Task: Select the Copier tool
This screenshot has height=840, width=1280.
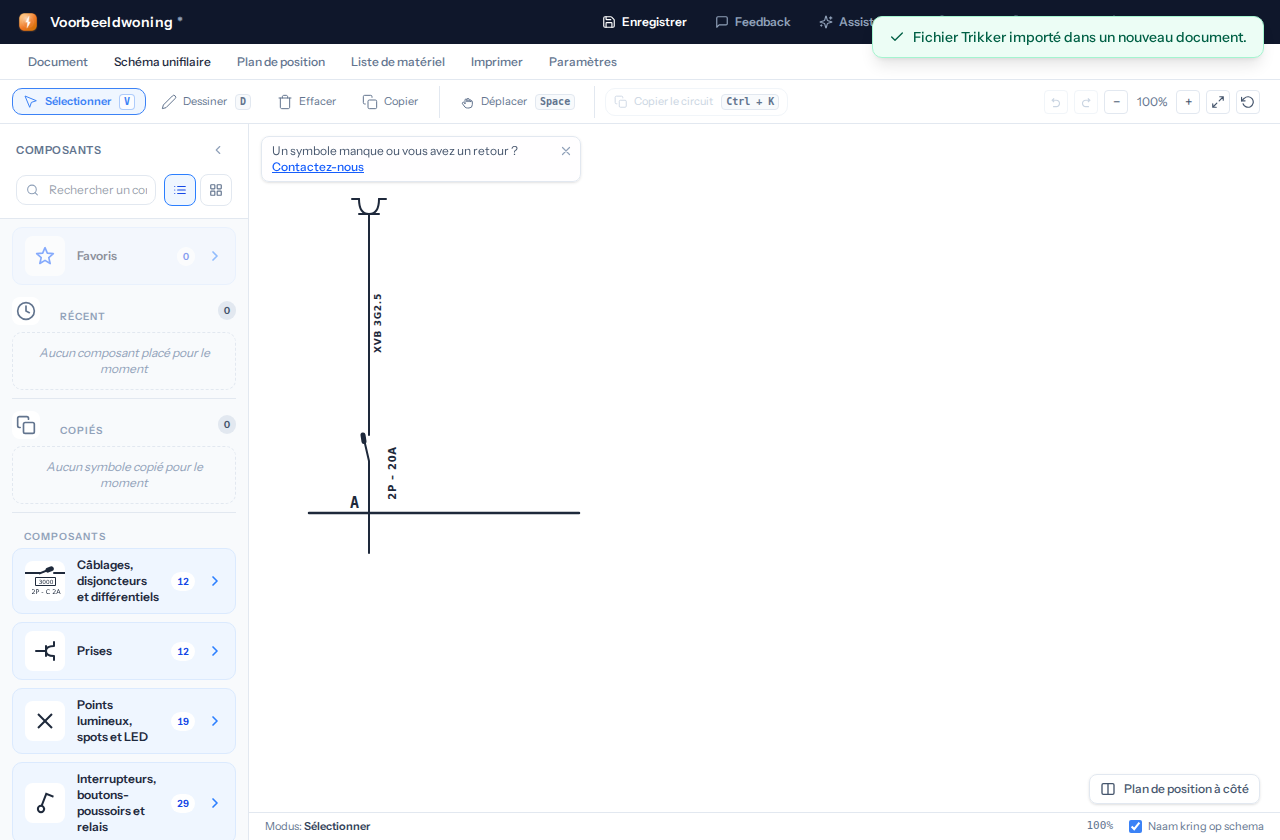Action: pos(390,102)
